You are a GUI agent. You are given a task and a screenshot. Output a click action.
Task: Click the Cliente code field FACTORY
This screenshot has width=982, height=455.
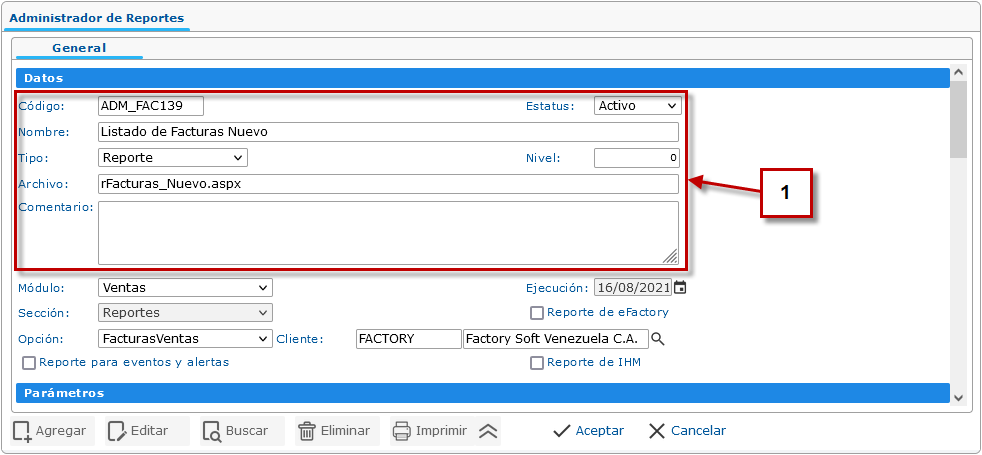point(408,339)
